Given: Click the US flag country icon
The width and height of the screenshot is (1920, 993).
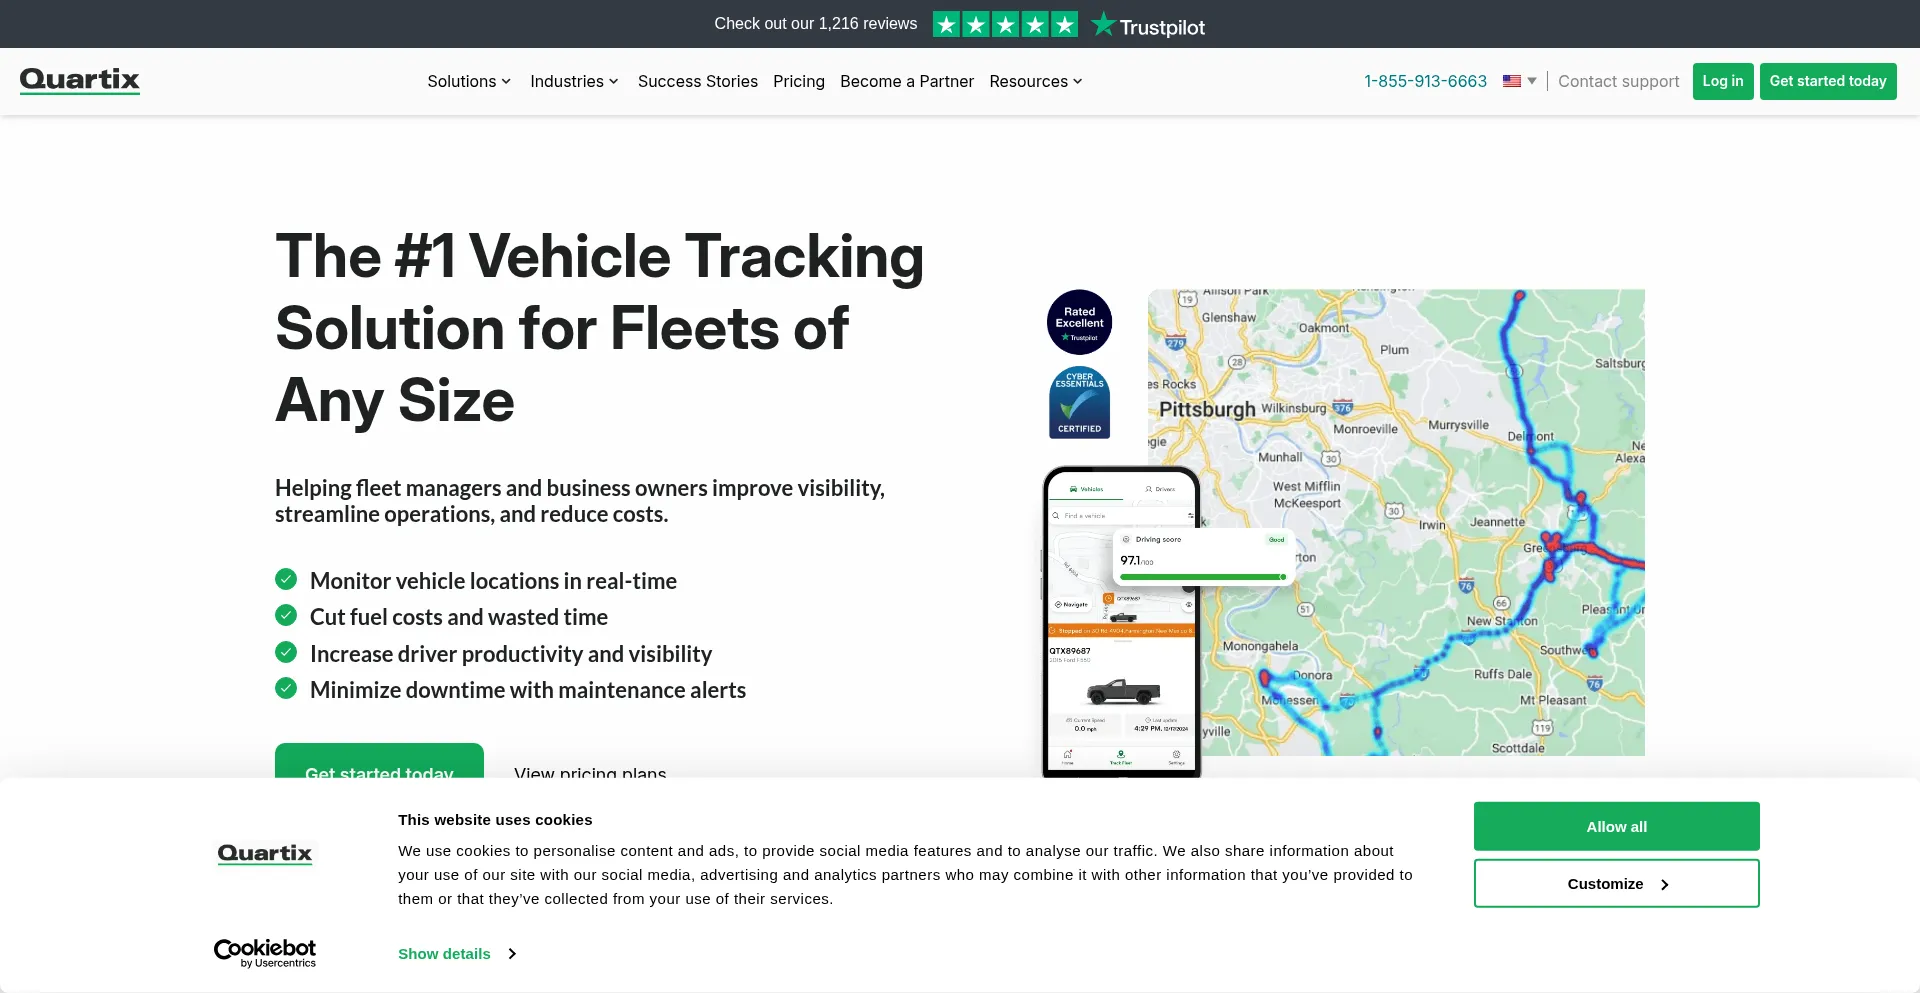Looking at the screenshot, I should 1511,81.
